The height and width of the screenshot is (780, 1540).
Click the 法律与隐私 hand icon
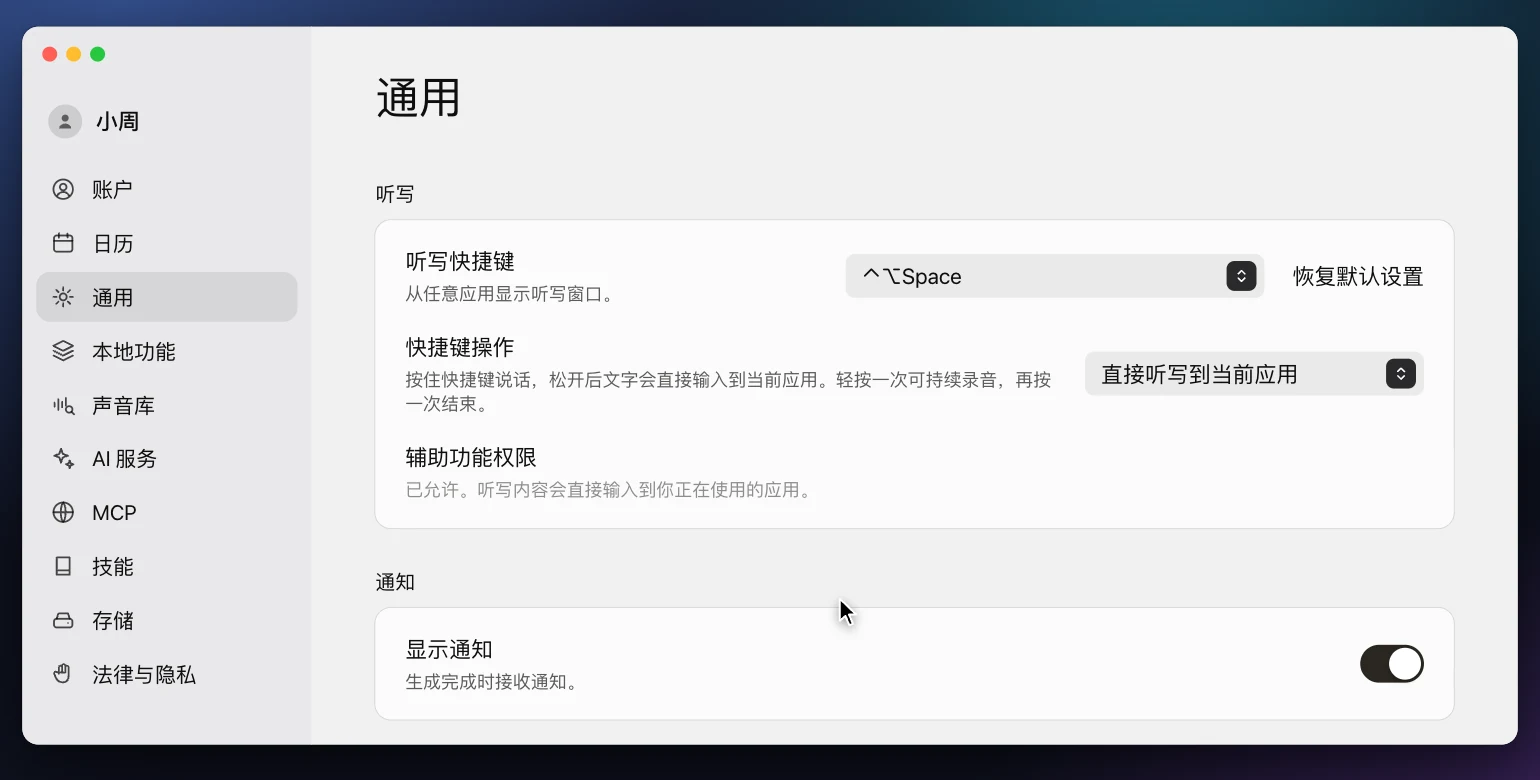(63, 674)
